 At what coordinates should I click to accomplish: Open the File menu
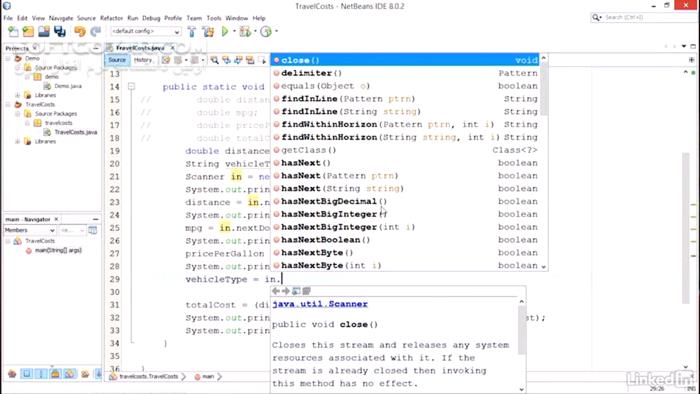pos(8,18)
